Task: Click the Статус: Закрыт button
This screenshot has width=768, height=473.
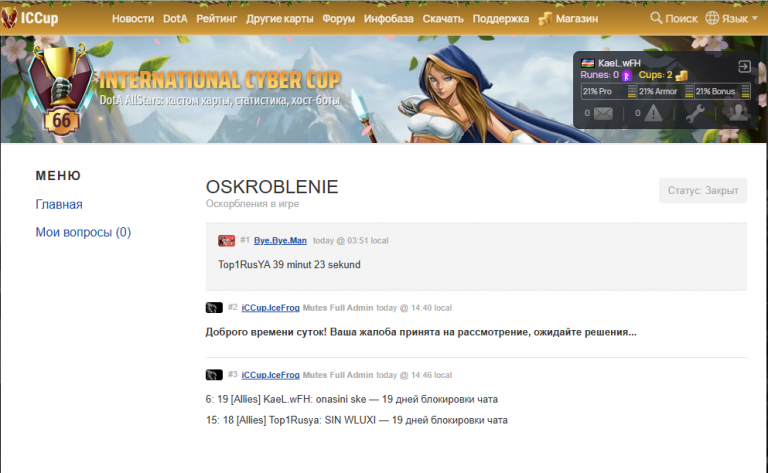Action: point(703,190)
